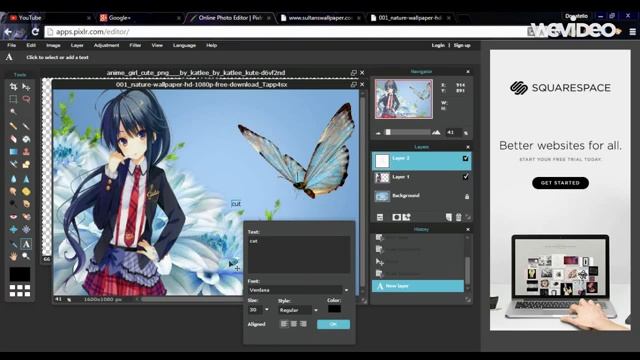Click inside the Text input area
The width and height of the screenshot is (640, 360).
[x=299, y=255]
